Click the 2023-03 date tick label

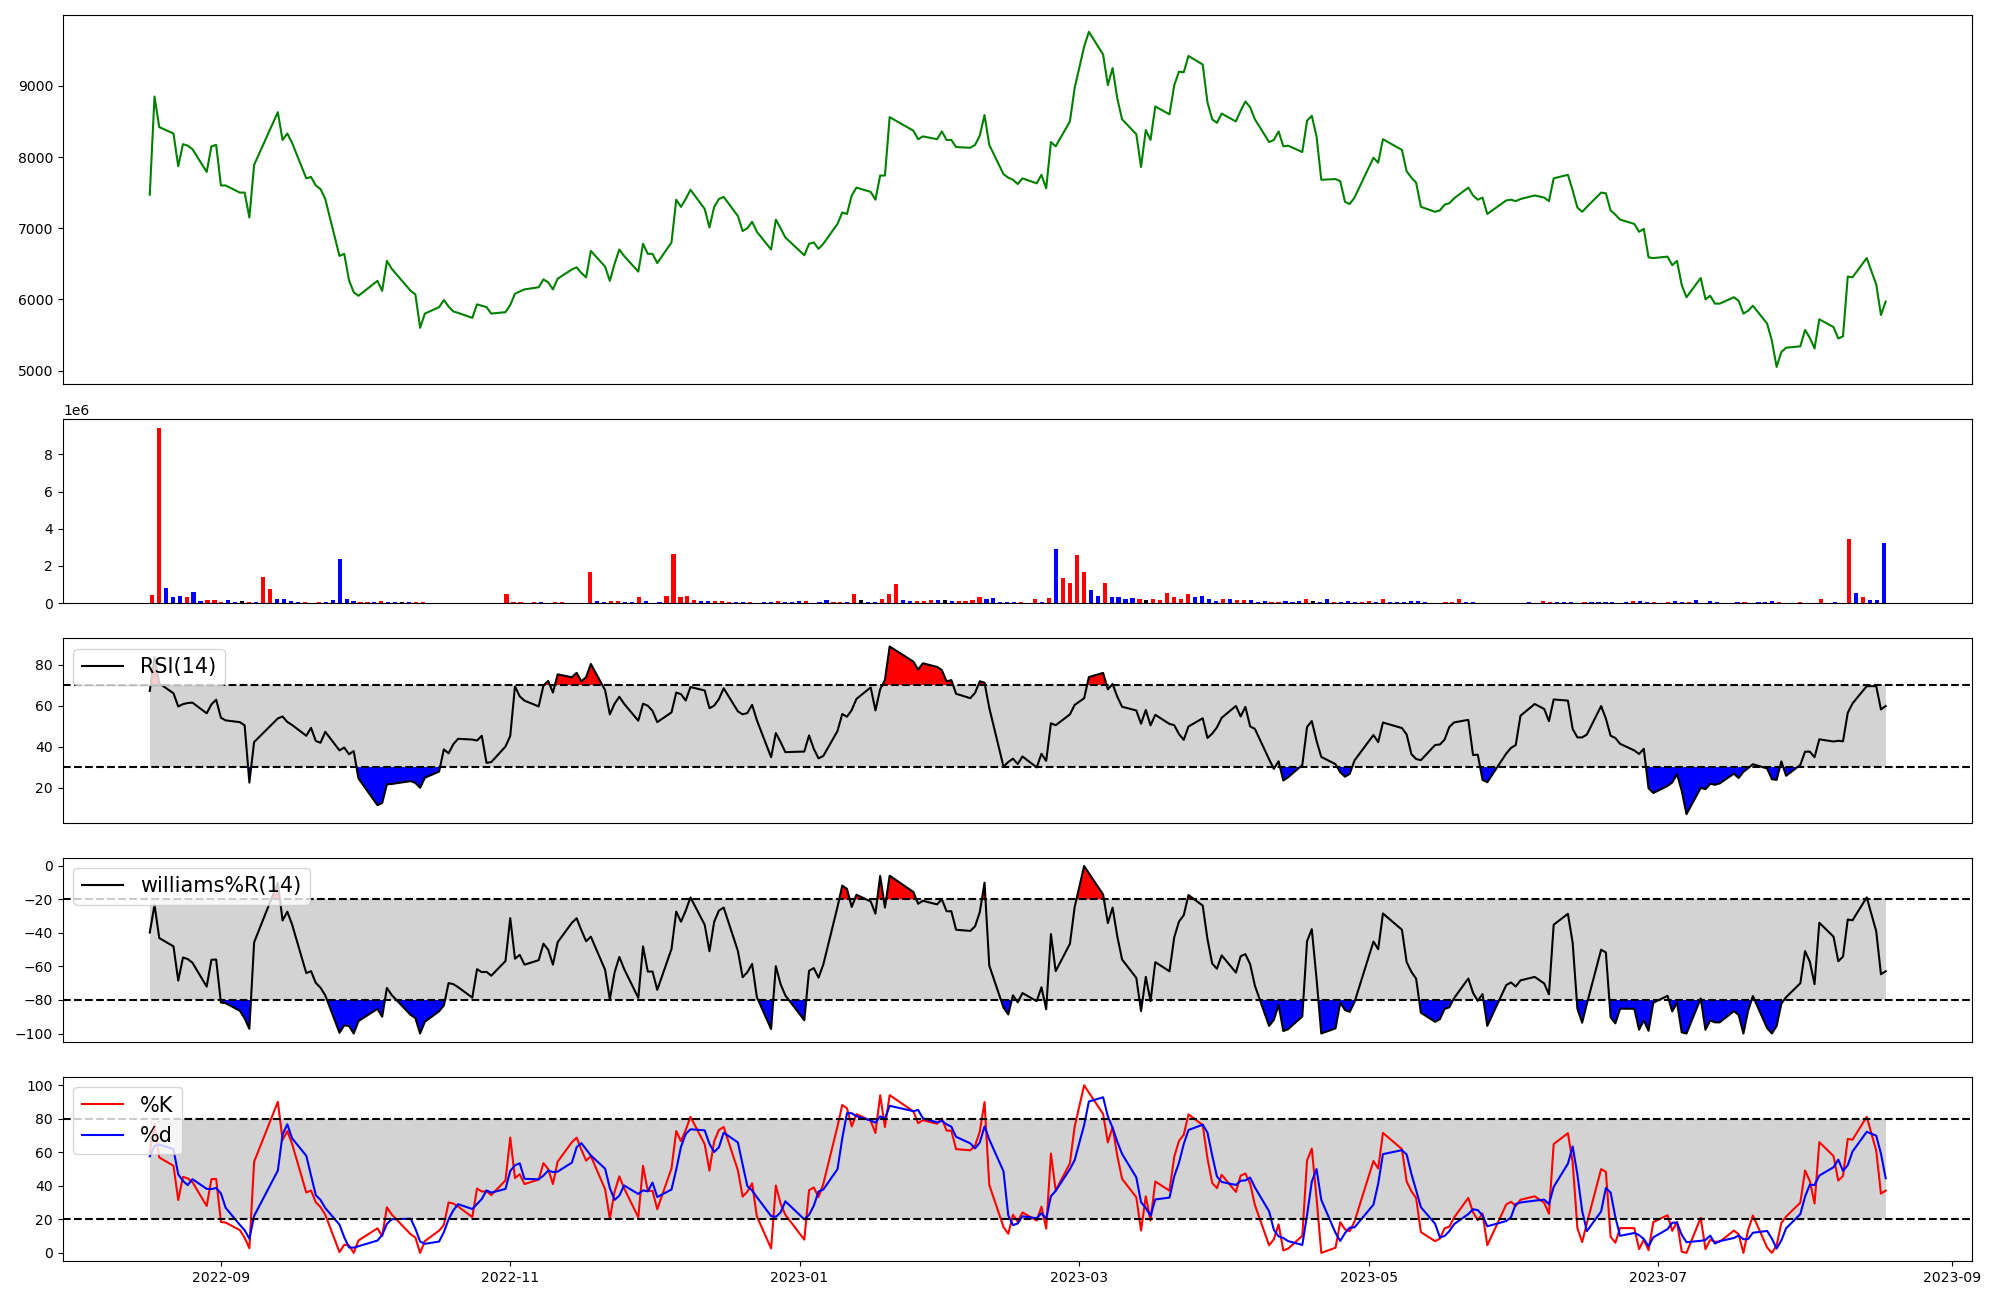(x=1079, y=1277)
